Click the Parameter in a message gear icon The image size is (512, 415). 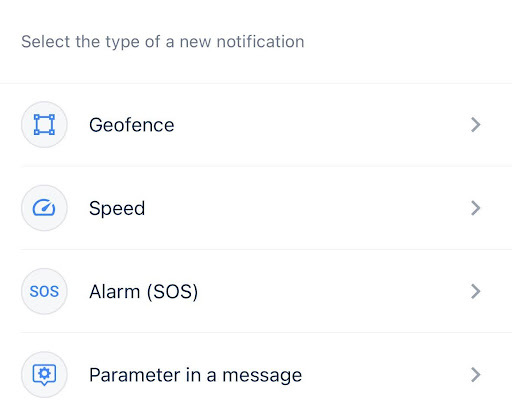44,375
